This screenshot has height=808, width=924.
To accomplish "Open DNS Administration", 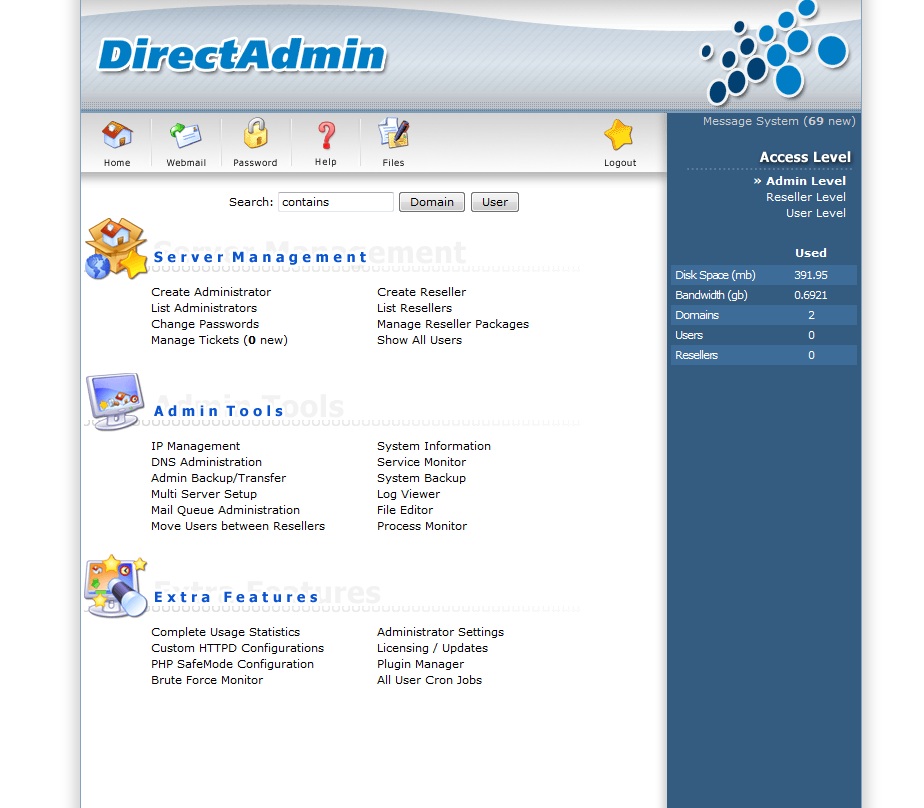I will coord(206,462).
